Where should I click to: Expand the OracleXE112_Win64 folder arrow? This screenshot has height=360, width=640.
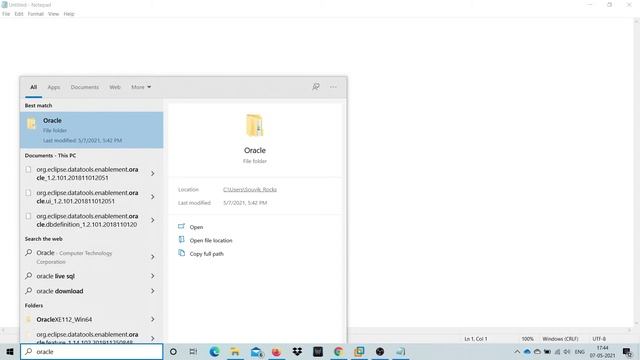tap(153, 319)
